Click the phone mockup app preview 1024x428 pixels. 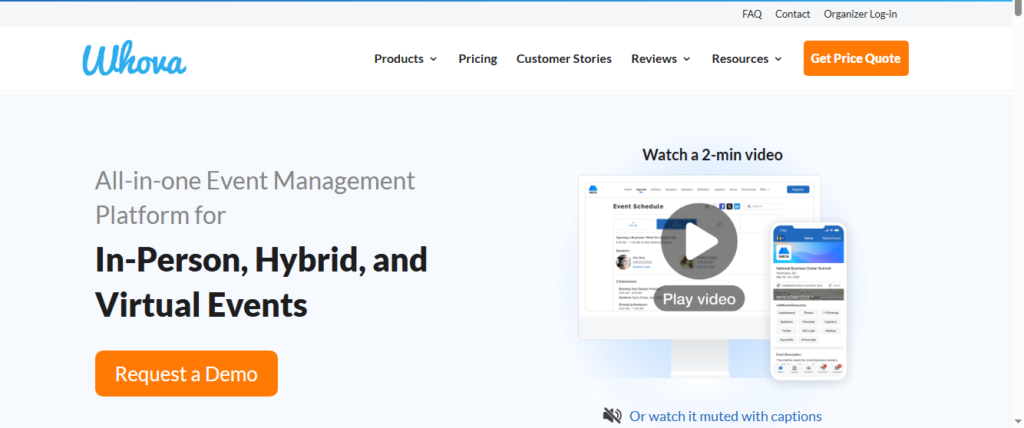tap(808, 301)
